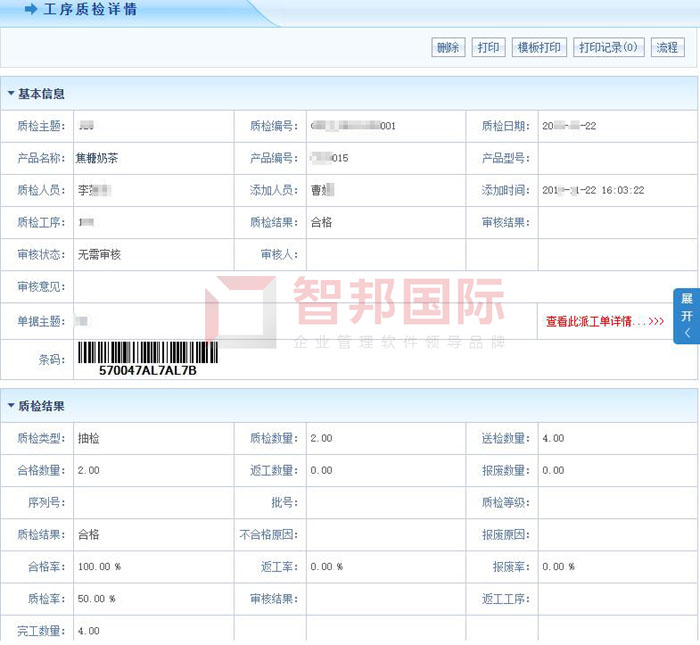Open the 查看此派工单详情 link

(604, 322)
